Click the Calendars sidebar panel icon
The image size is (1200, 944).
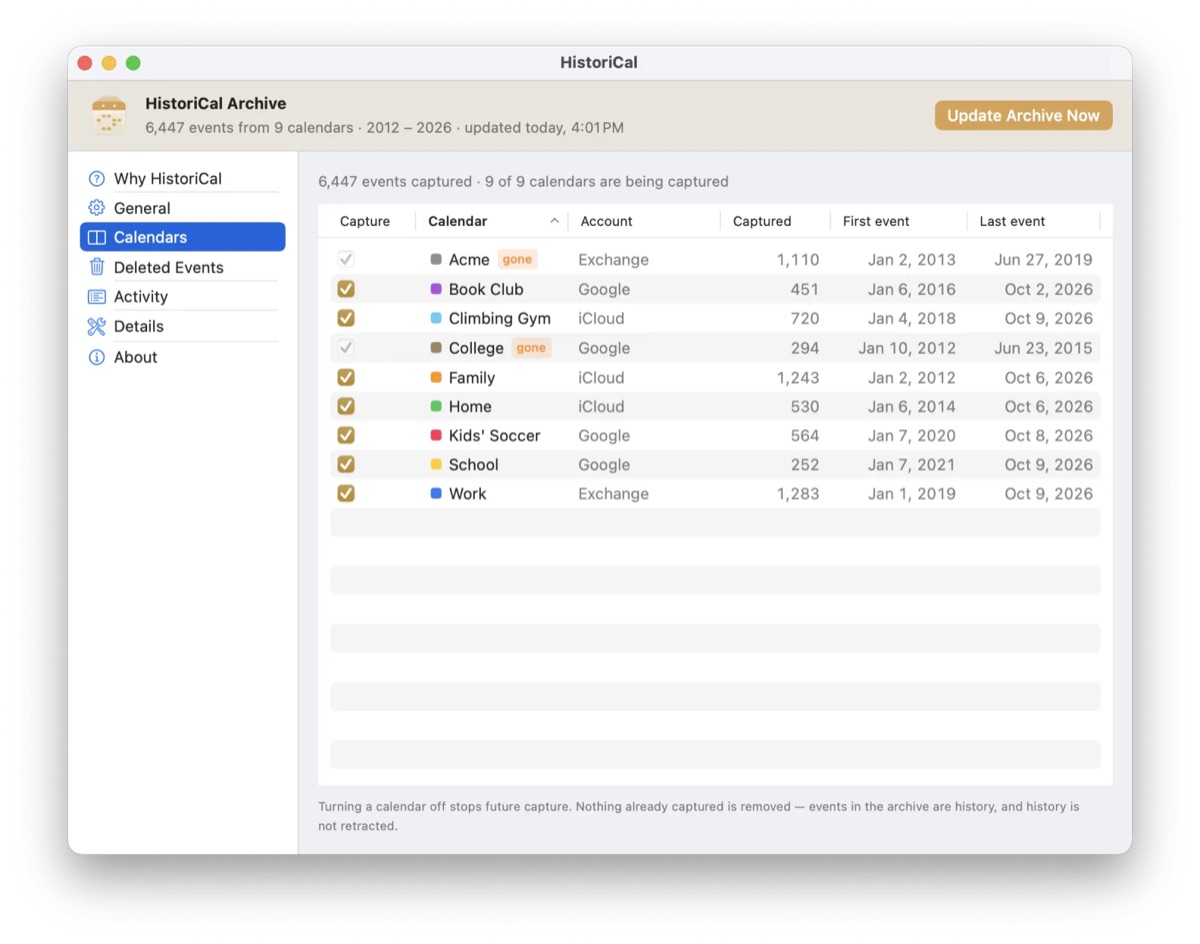pyautogui.click(x=96, y=238)
